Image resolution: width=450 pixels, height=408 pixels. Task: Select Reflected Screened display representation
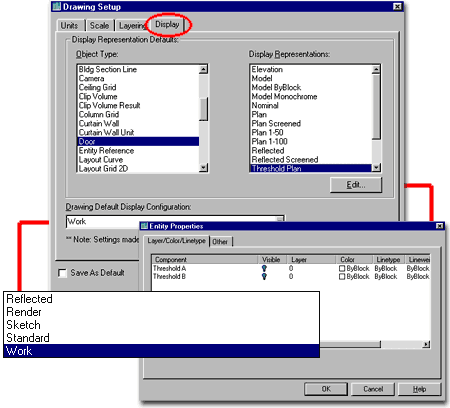tap(311, 160)
